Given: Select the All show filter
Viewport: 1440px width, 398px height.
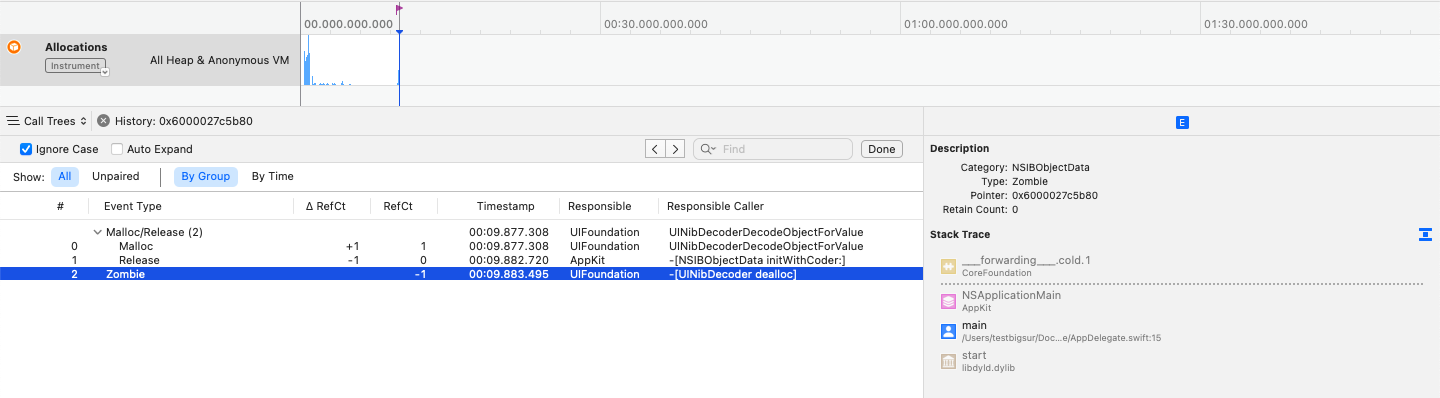Looking at the screenshot, I should [64, 176].
